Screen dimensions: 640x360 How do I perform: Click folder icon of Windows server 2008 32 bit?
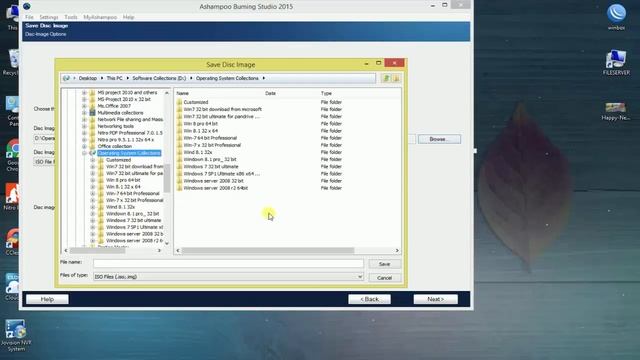pos(179,181)
